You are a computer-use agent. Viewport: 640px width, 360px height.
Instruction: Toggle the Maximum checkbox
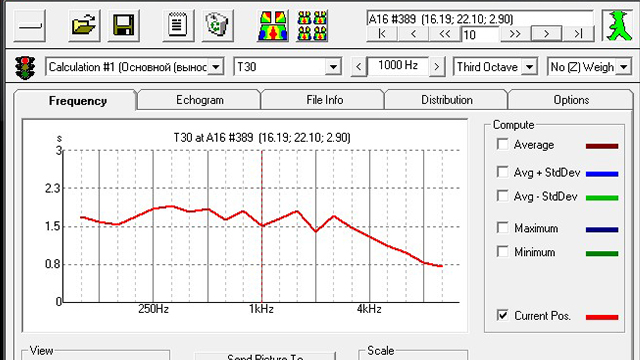[x=502, y=227]
